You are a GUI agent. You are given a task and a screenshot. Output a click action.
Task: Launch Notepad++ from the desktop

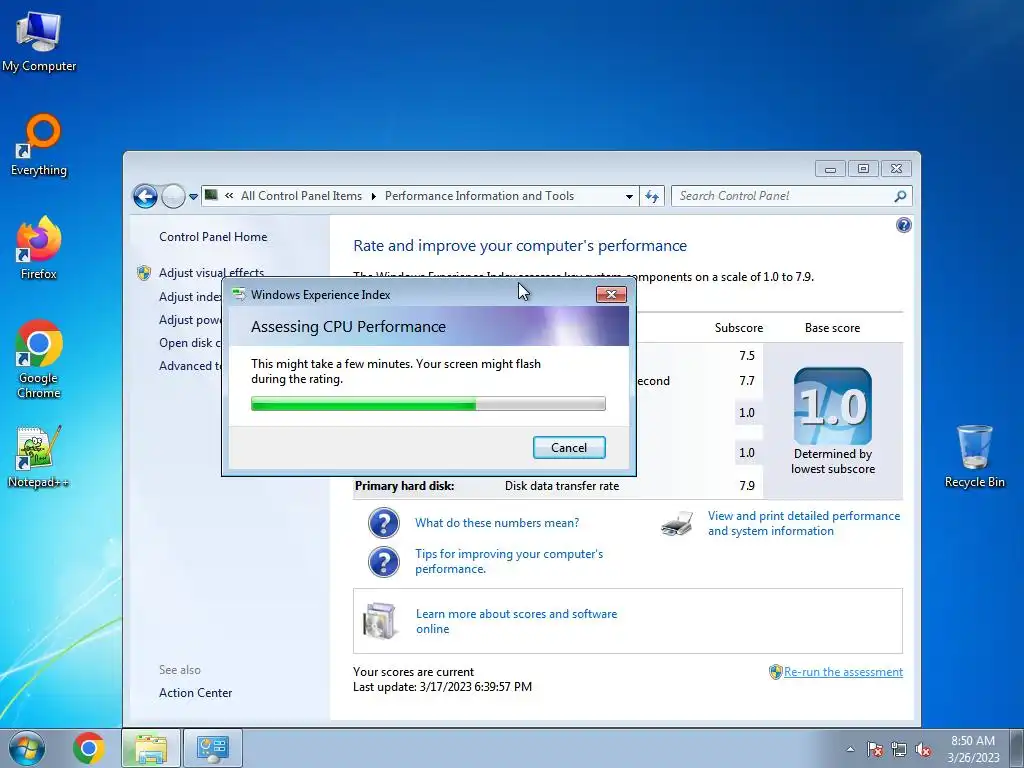39,457
